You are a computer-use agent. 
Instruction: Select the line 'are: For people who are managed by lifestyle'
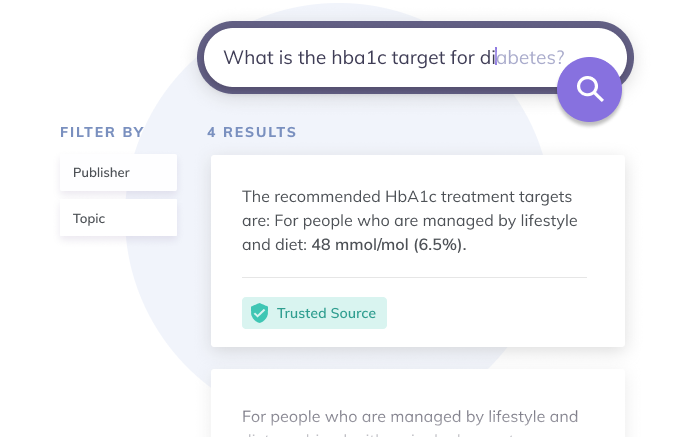click(x=410, y=221)
